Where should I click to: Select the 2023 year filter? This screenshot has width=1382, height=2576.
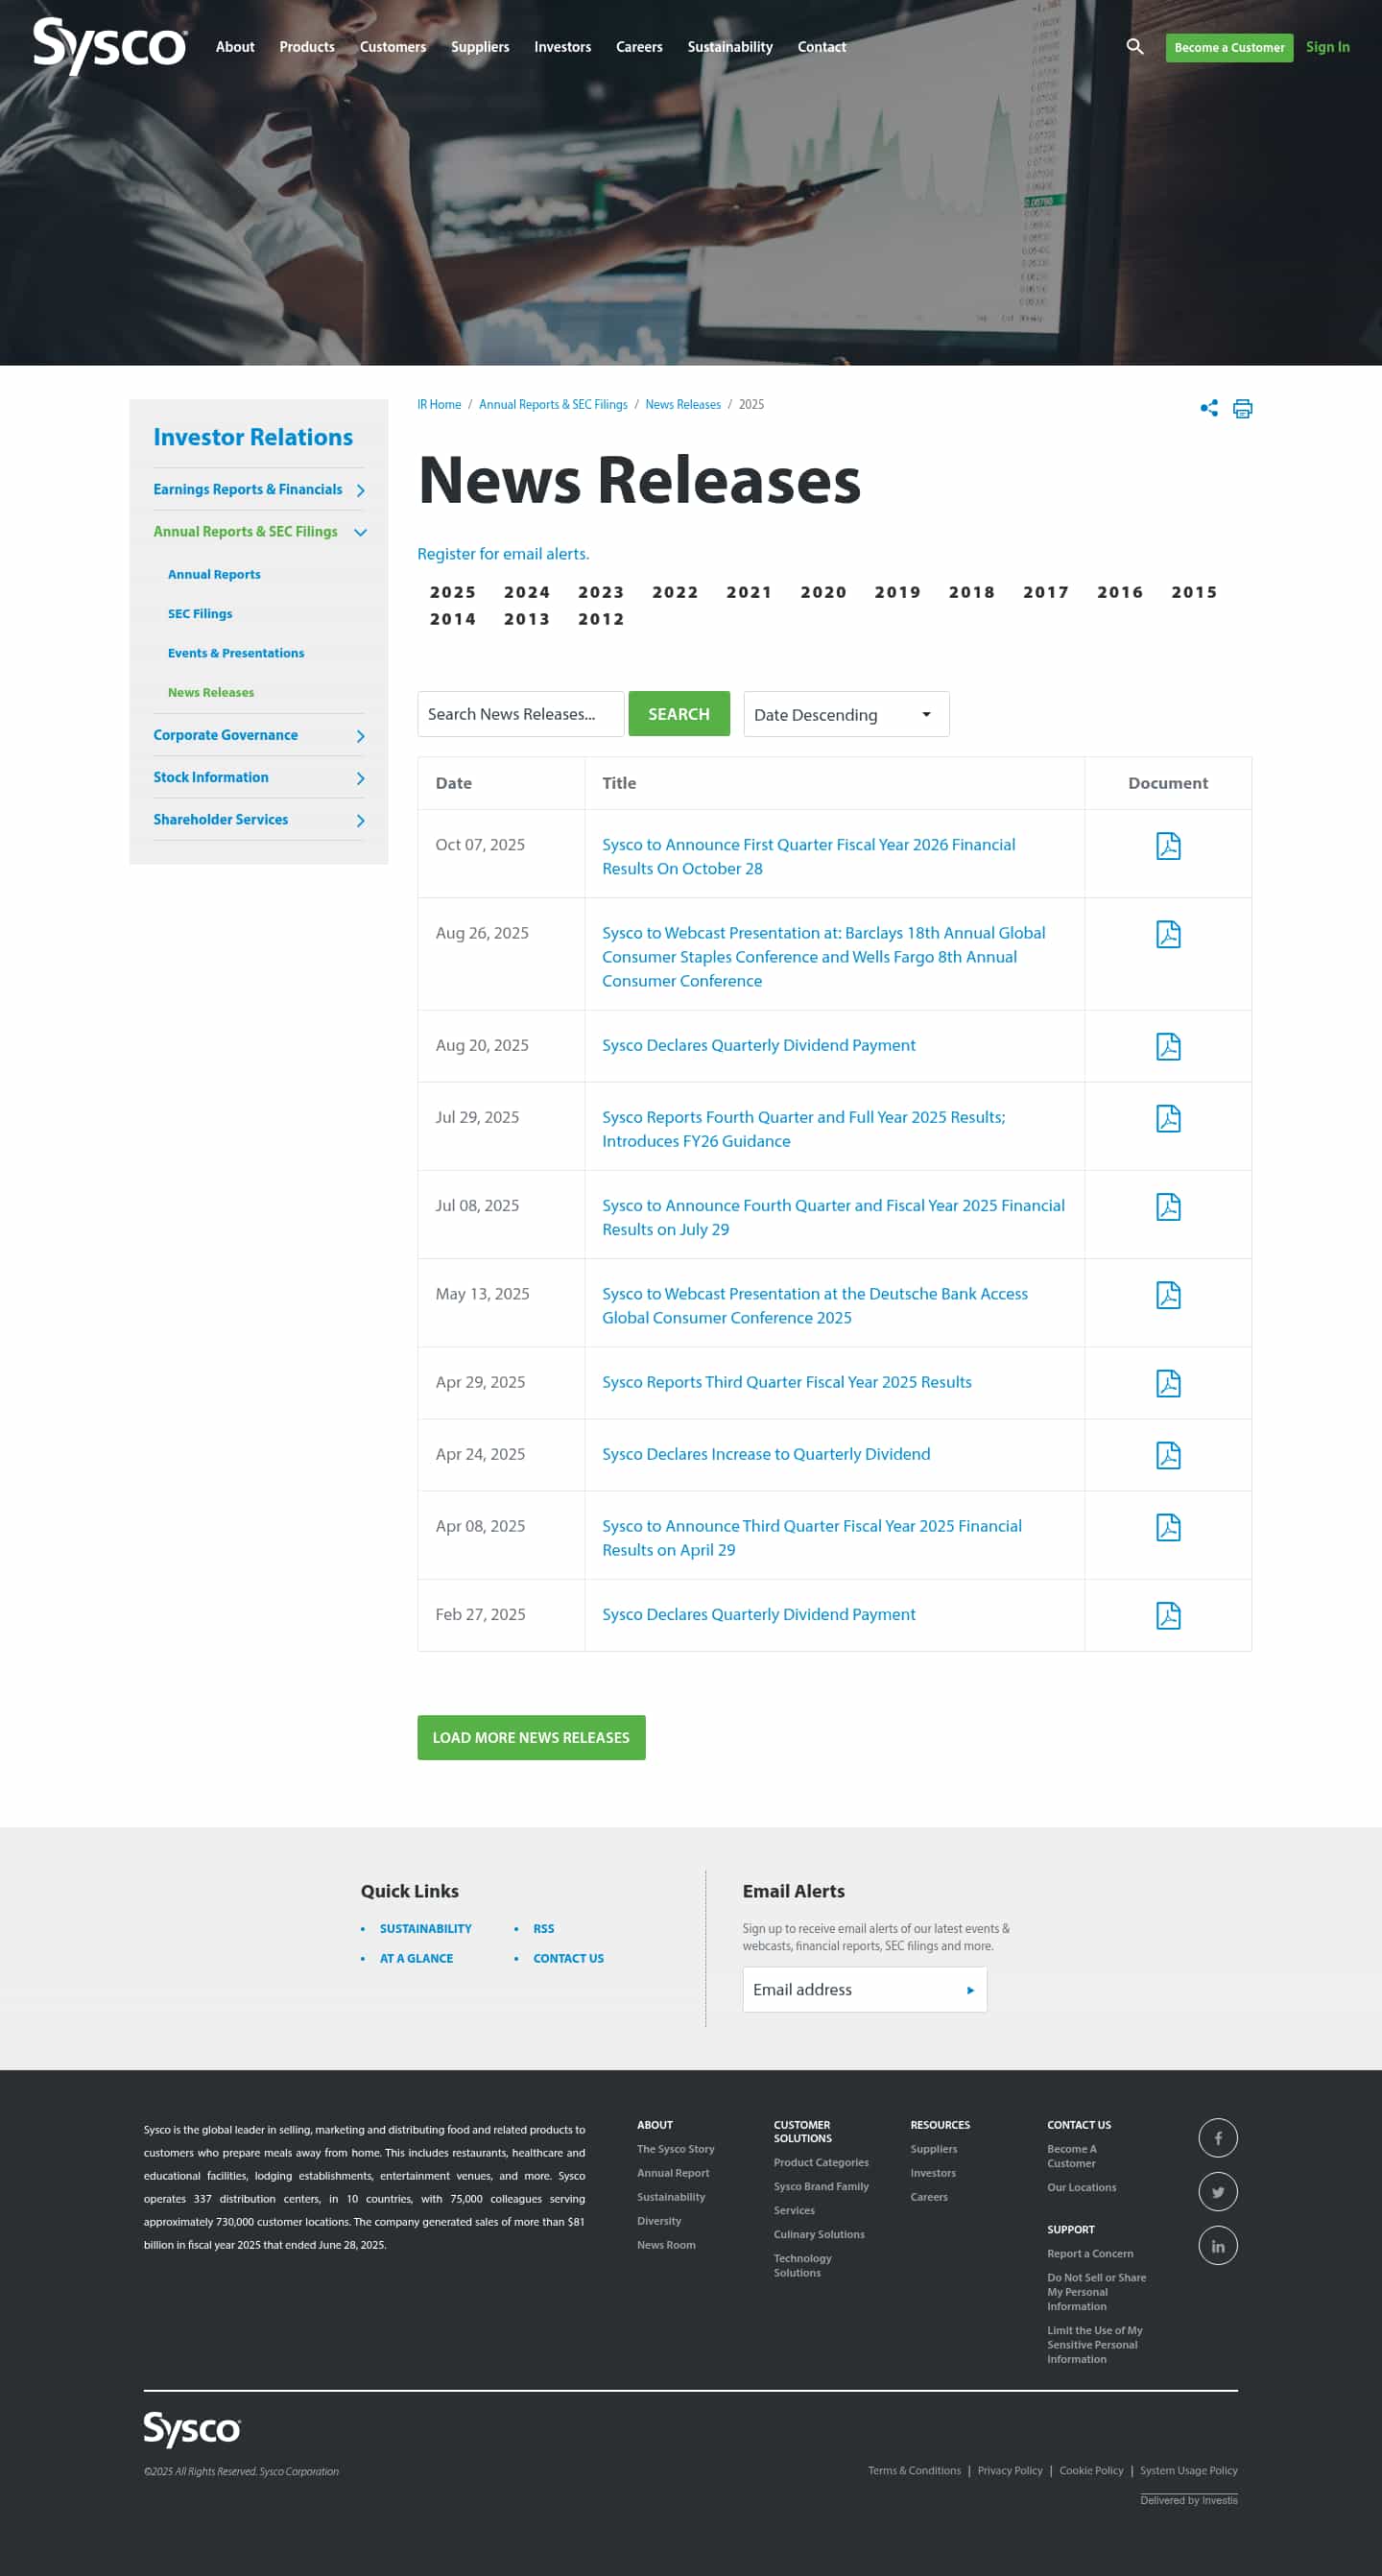pos(601,592)
